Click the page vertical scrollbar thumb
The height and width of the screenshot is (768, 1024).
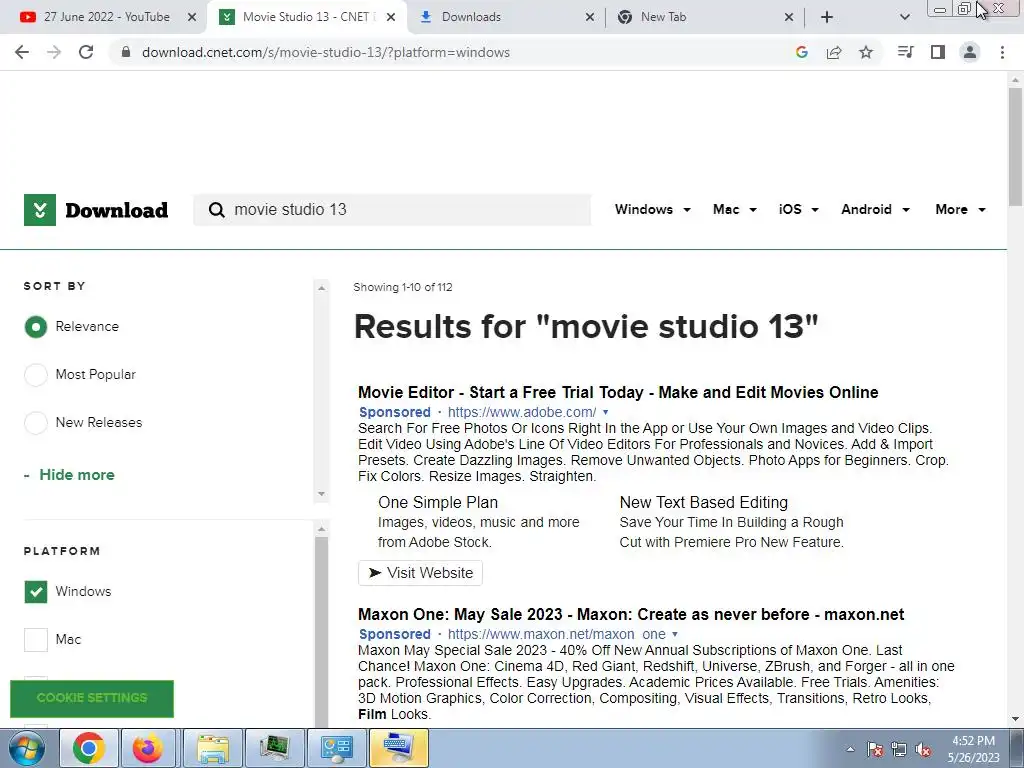[1015, 147]
